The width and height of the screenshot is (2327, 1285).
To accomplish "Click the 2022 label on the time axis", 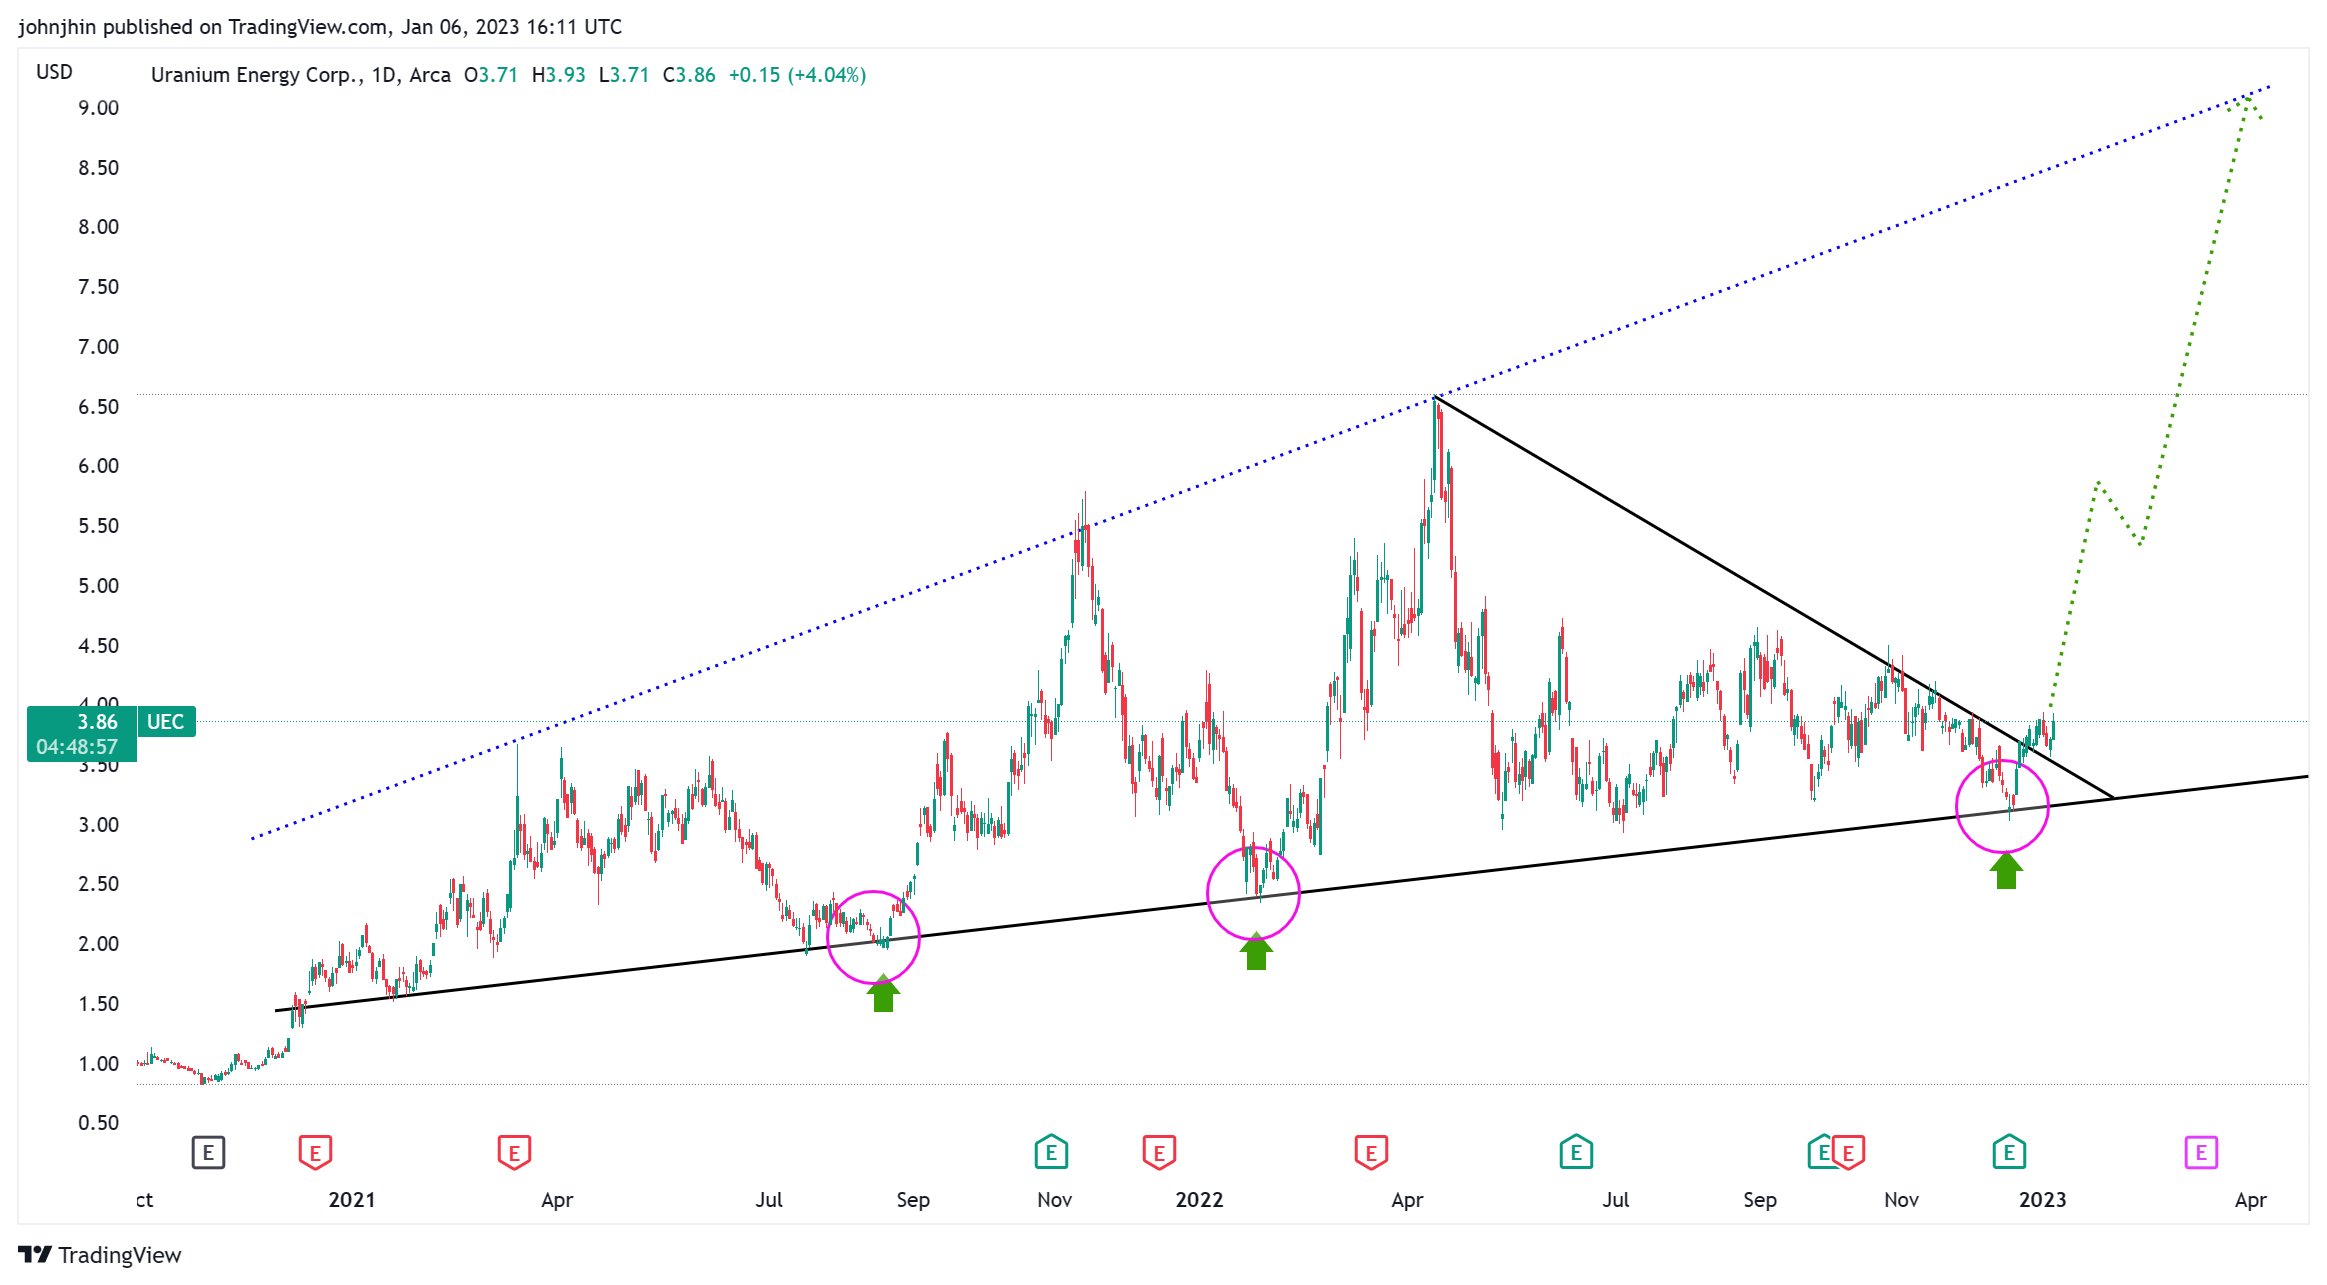I will click(x=1199, y=1200).
